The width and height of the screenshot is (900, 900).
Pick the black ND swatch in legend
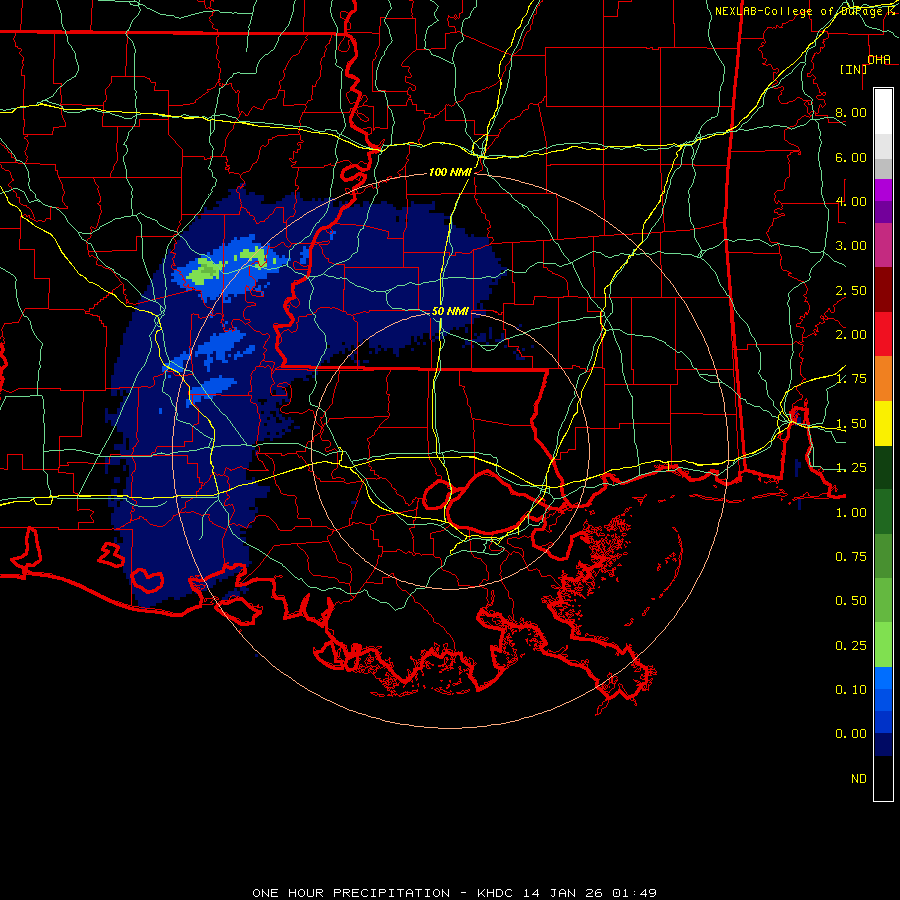point(883,778)
